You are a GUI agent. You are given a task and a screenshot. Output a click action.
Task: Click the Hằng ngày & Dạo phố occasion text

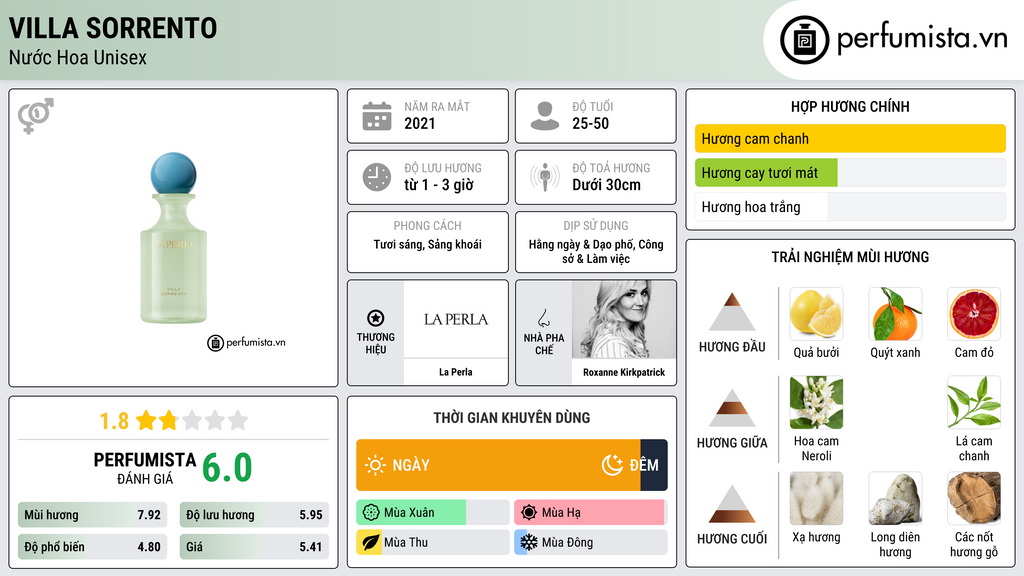pyautogui.click(x=596, y=251)
